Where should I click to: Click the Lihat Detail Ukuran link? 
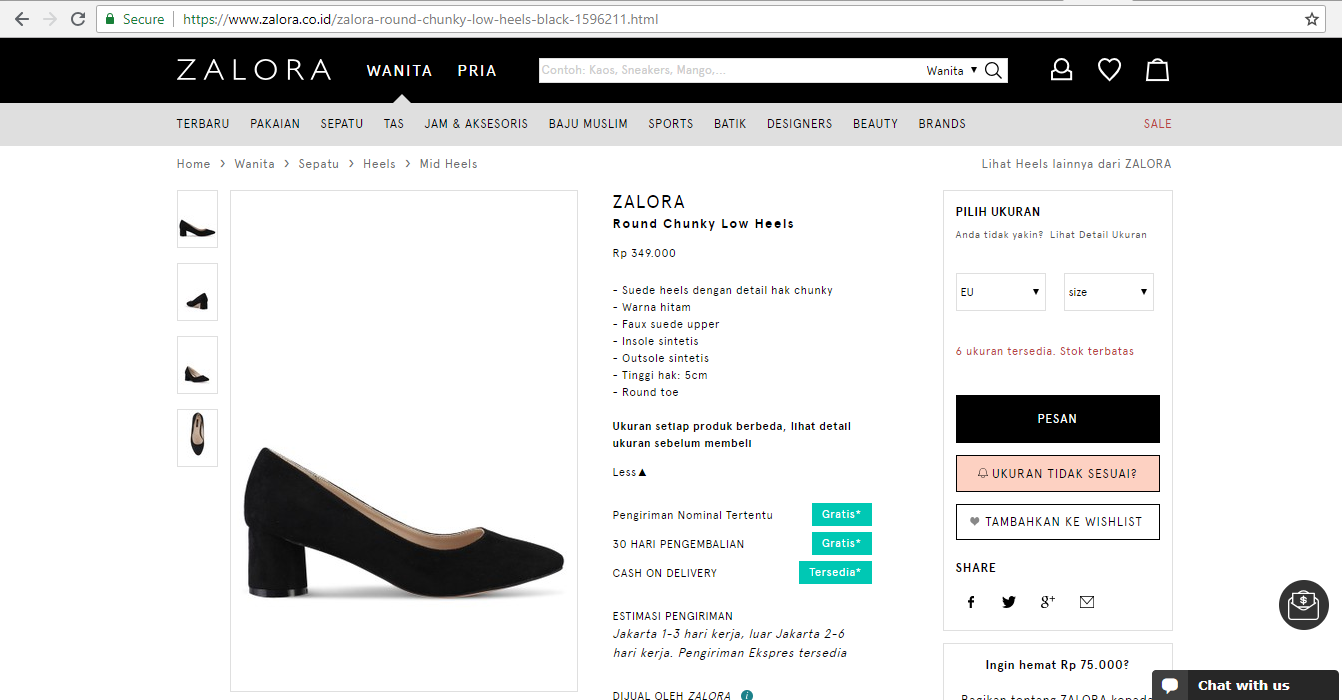click(1098, 235)
